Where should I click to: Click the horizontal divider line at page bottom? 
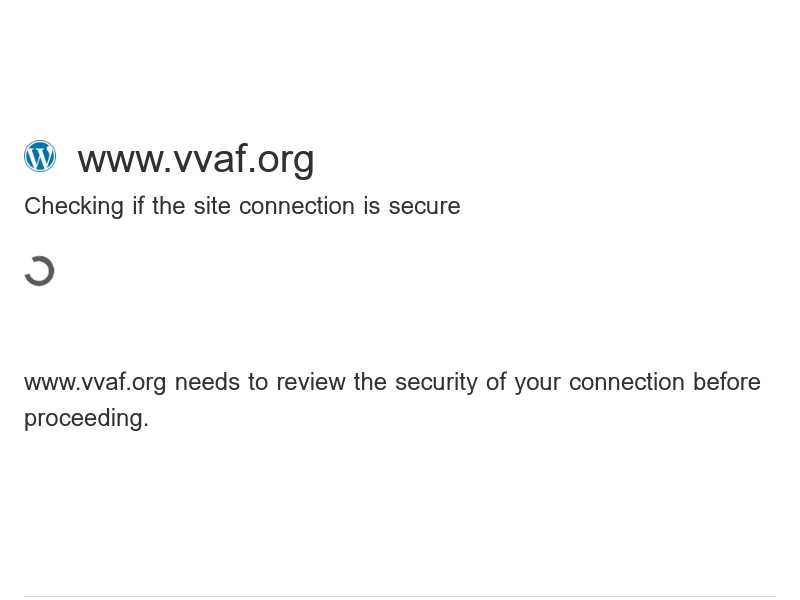(x=400, y=596)
